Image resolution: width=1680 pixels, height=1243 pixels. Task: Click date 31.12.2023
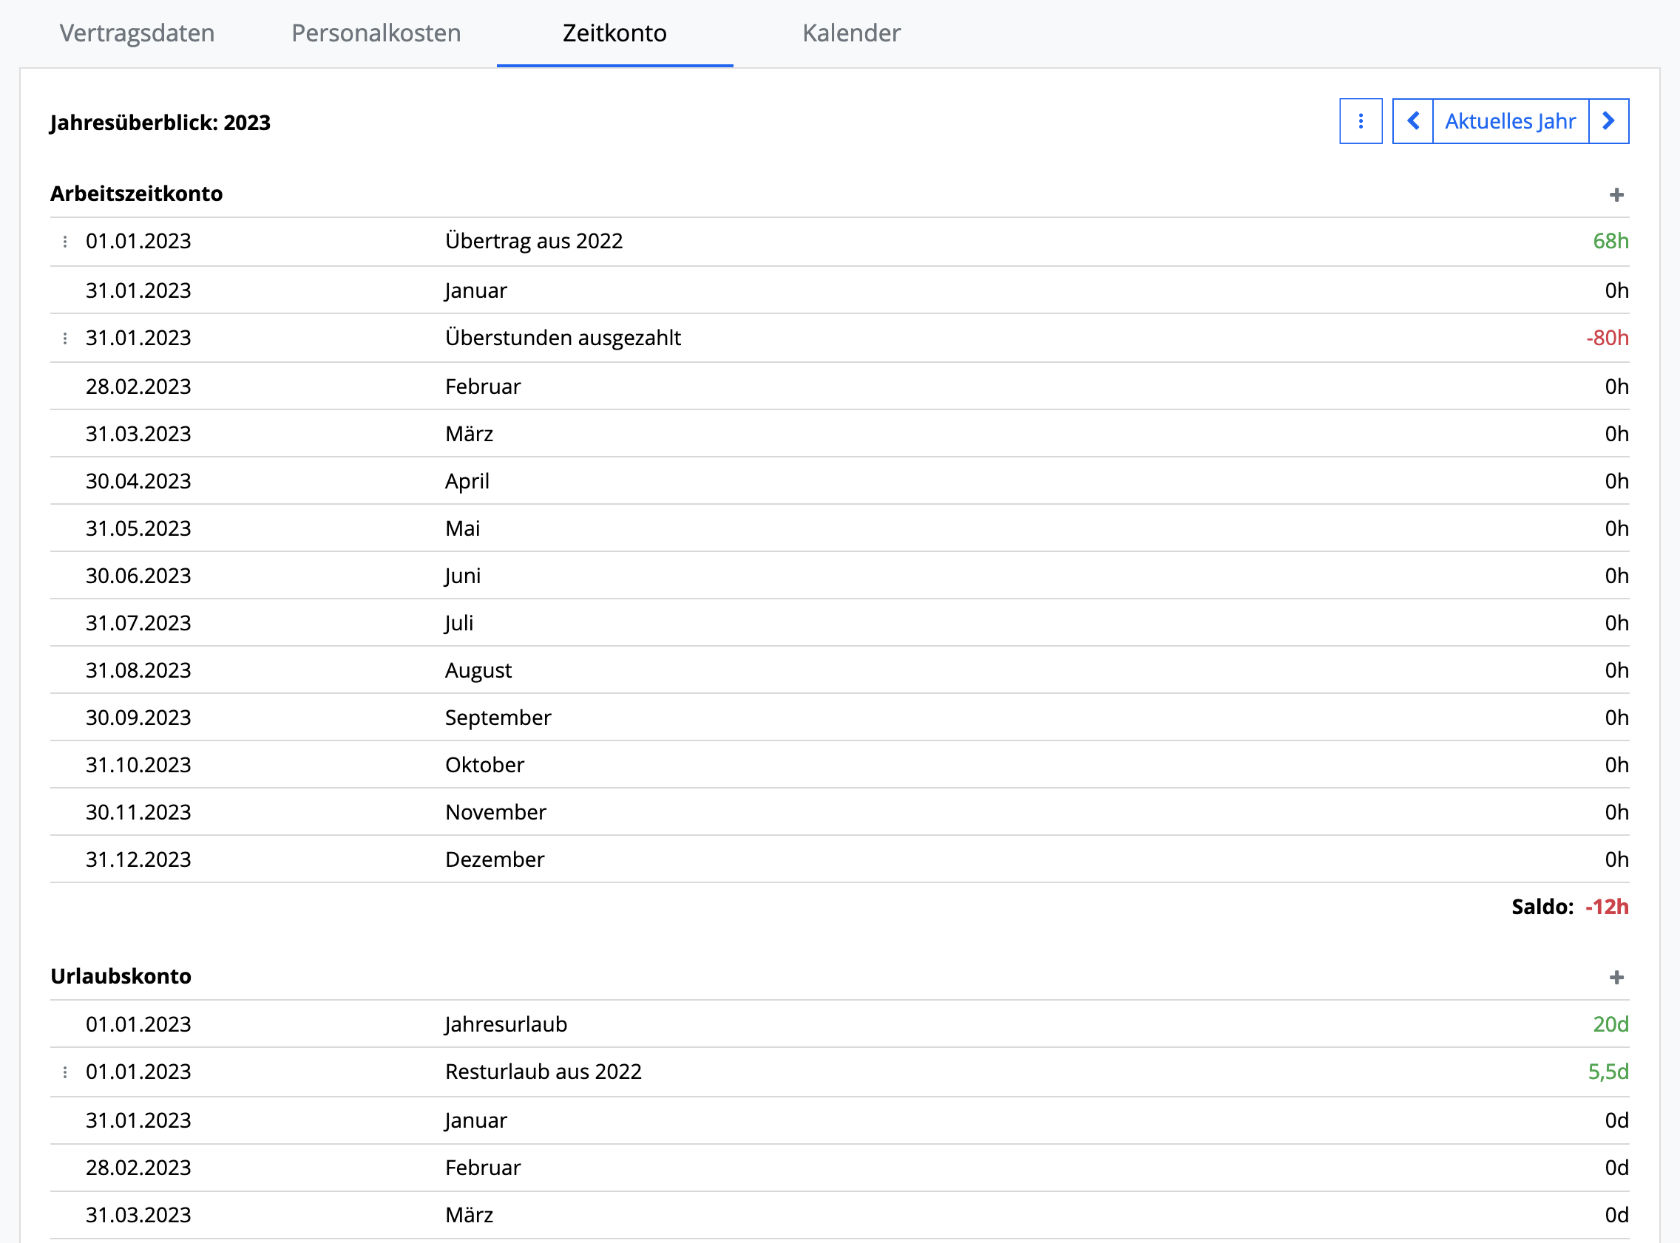tap(138, 860)
